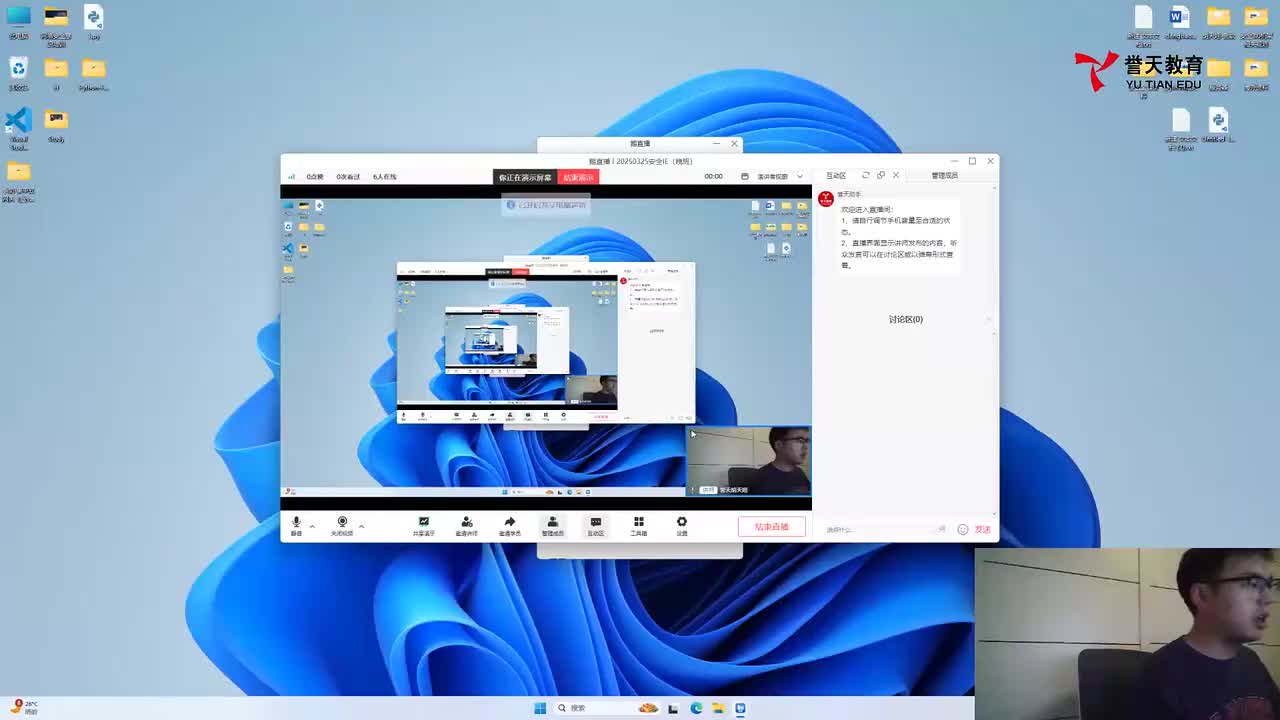Open the live settings gear

point(682,526)
